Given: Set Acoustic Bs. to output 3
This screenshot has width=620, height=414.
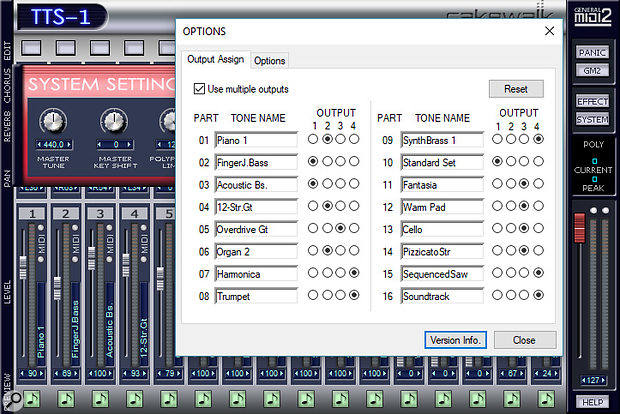Looking at the screenshot, I should point(340,183).
